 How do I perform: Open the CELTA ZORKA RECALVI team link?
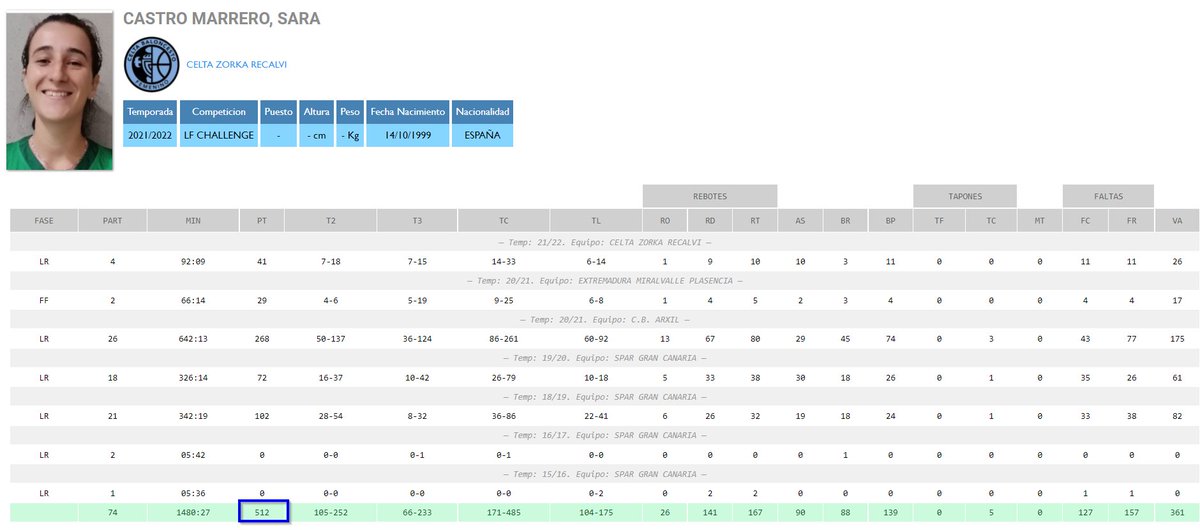tap(237, 65)
